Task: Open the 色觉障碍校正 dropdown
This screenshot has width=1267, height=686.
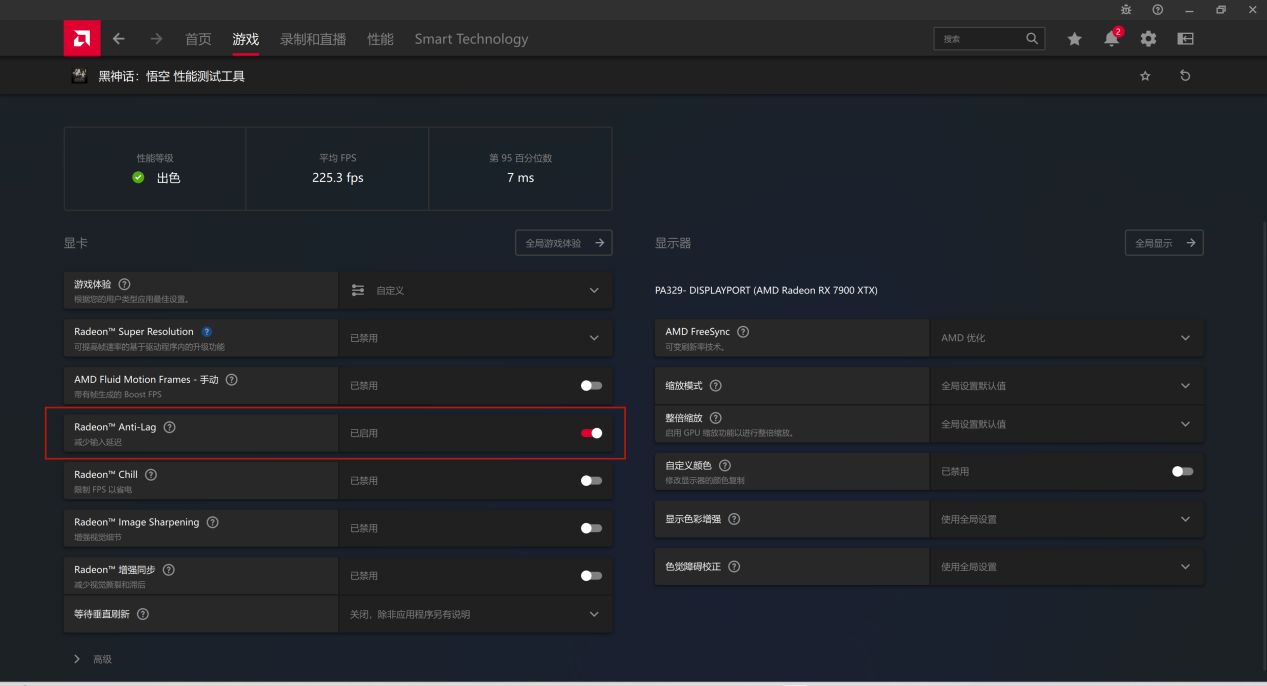Action: [x=1067, y=567]
